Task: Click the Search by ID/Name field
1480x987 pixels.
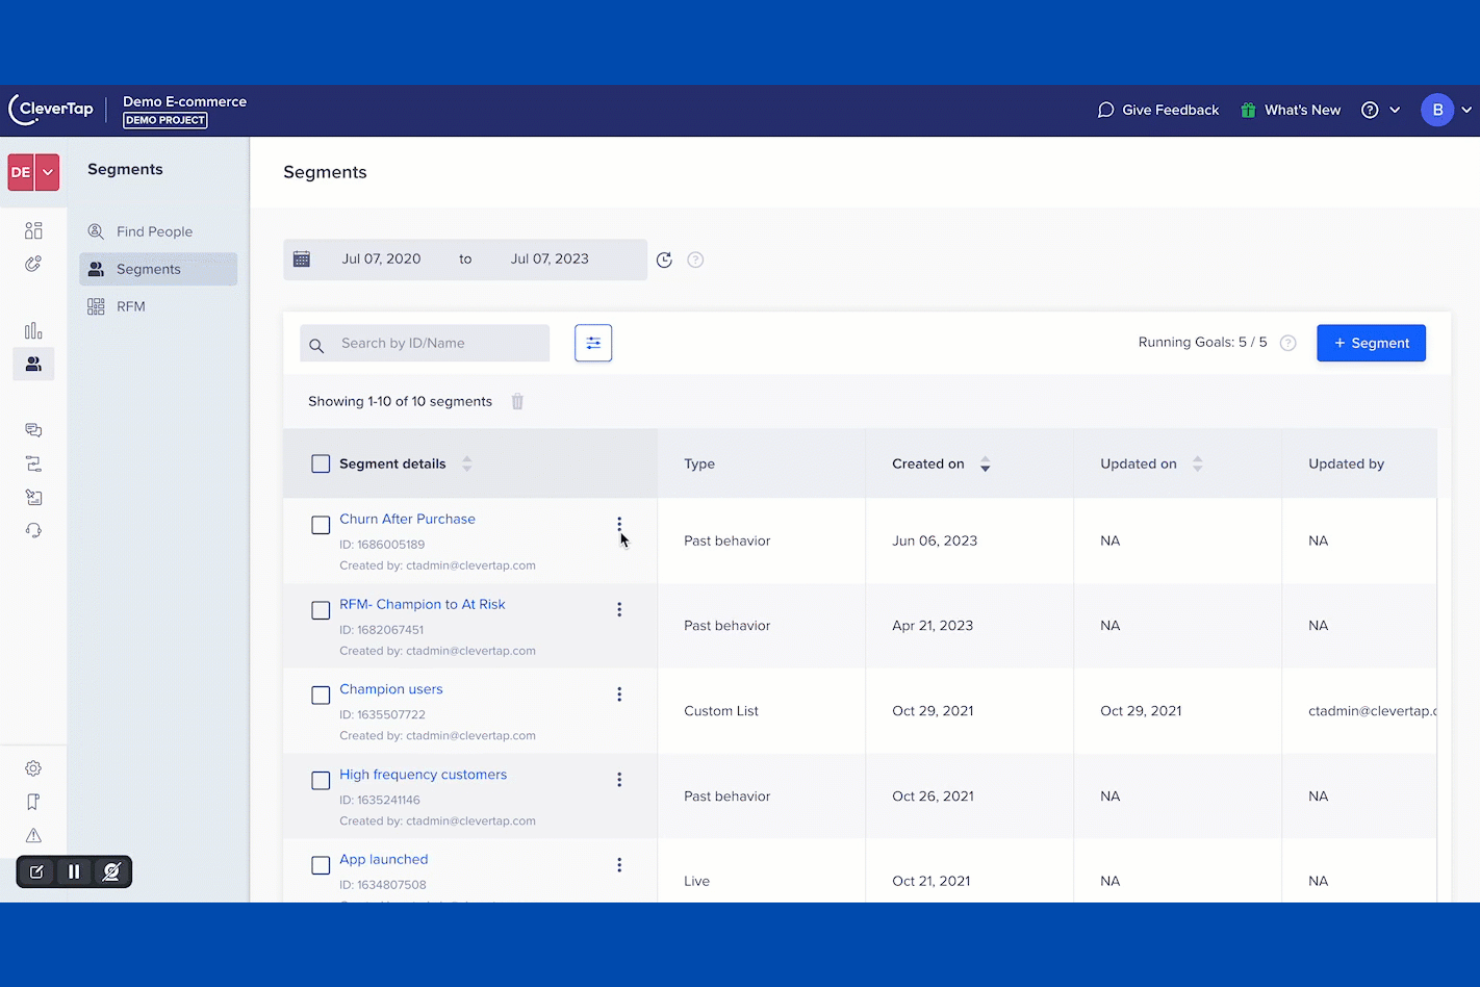Action: click(425, 343)
